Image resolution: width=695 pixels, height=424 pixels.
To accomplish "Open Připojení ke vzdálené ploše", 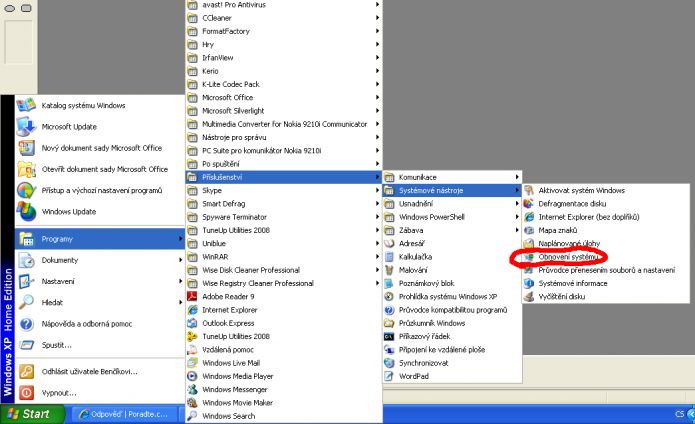I will coord(452,350).
